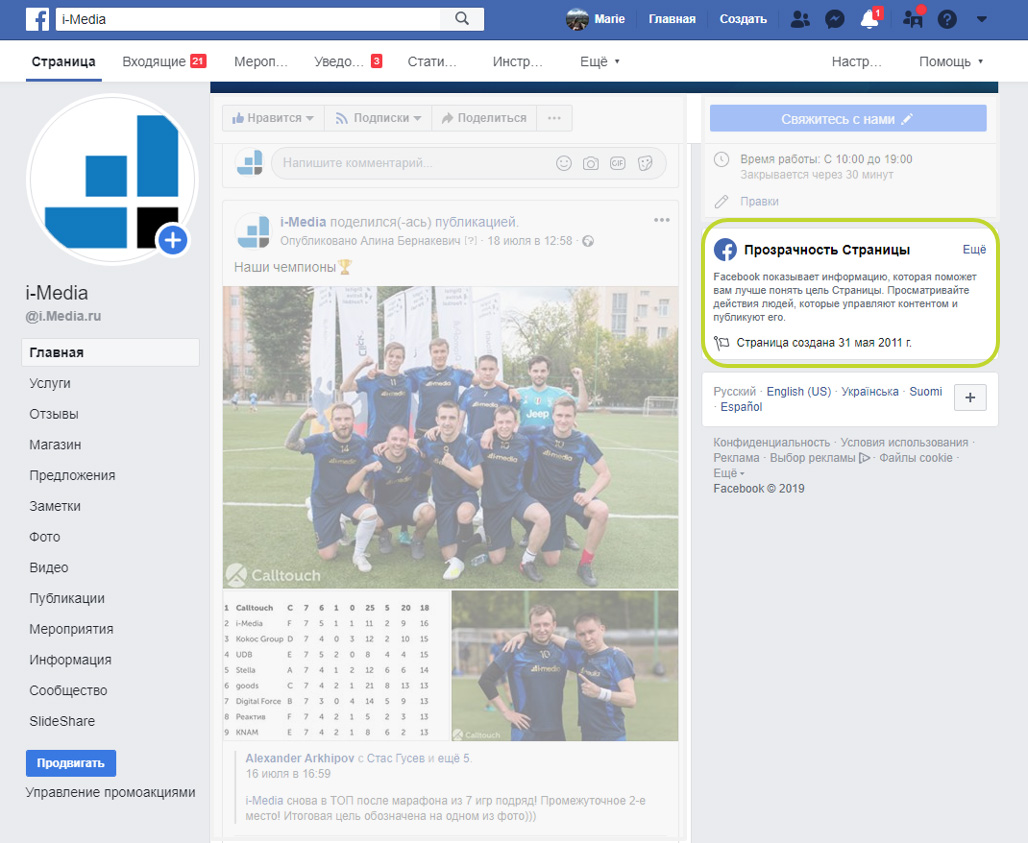The width and height of the screenshot is (1028, 843).
Task: Click the page actions three dots button
Action: click(554, 118)
